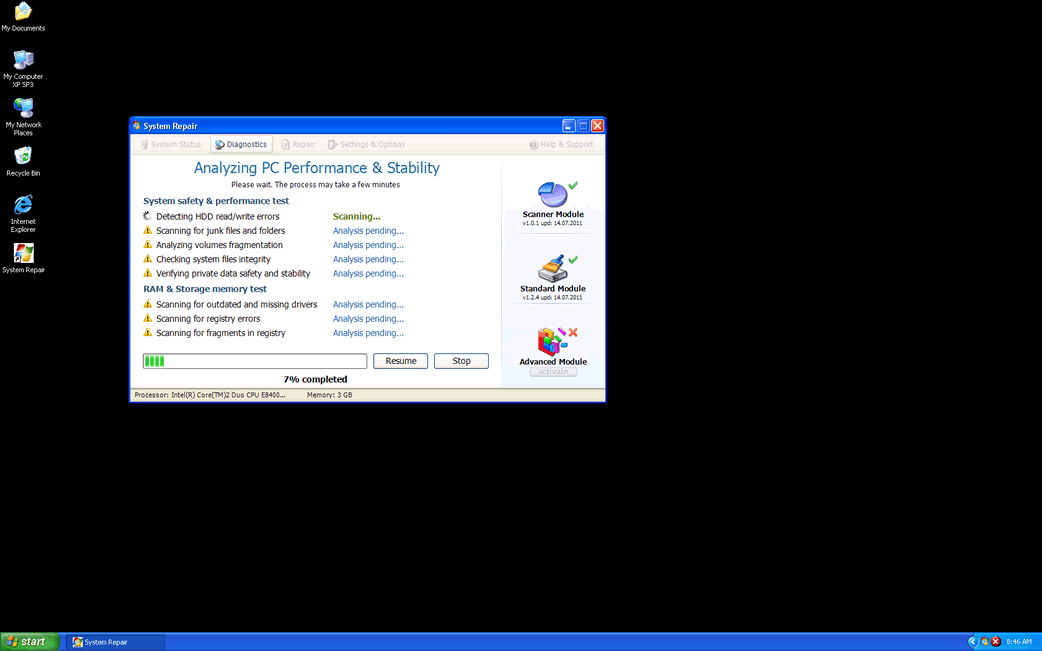
Task: Click the Advanced Module cubes icon
Action: click(551, 342)
